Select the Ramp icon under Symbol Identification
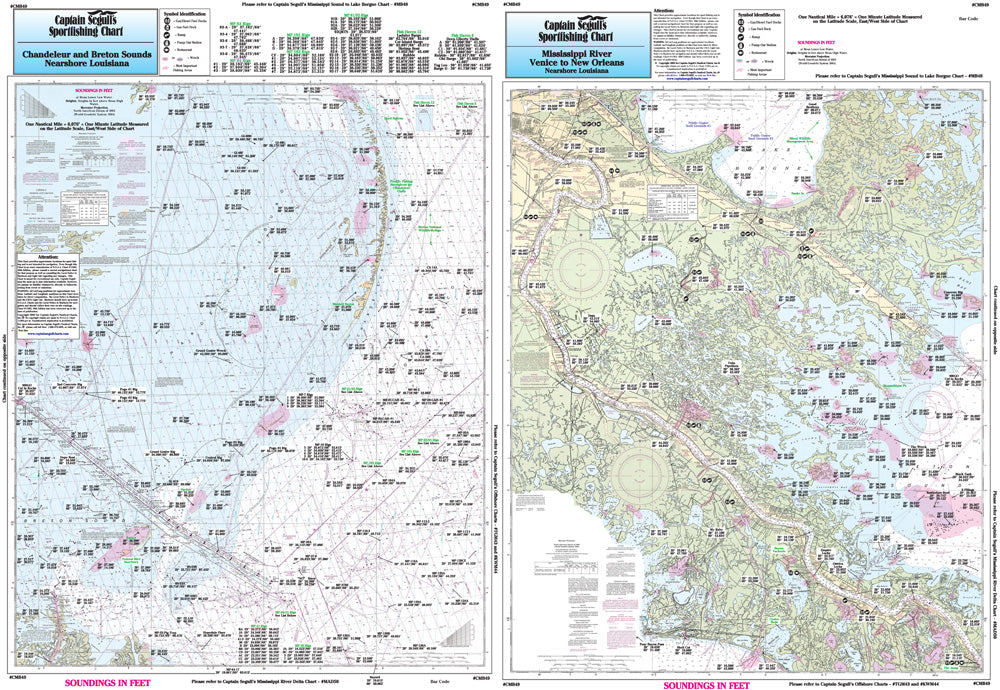The image size is (1000, 690). [167, 35]
